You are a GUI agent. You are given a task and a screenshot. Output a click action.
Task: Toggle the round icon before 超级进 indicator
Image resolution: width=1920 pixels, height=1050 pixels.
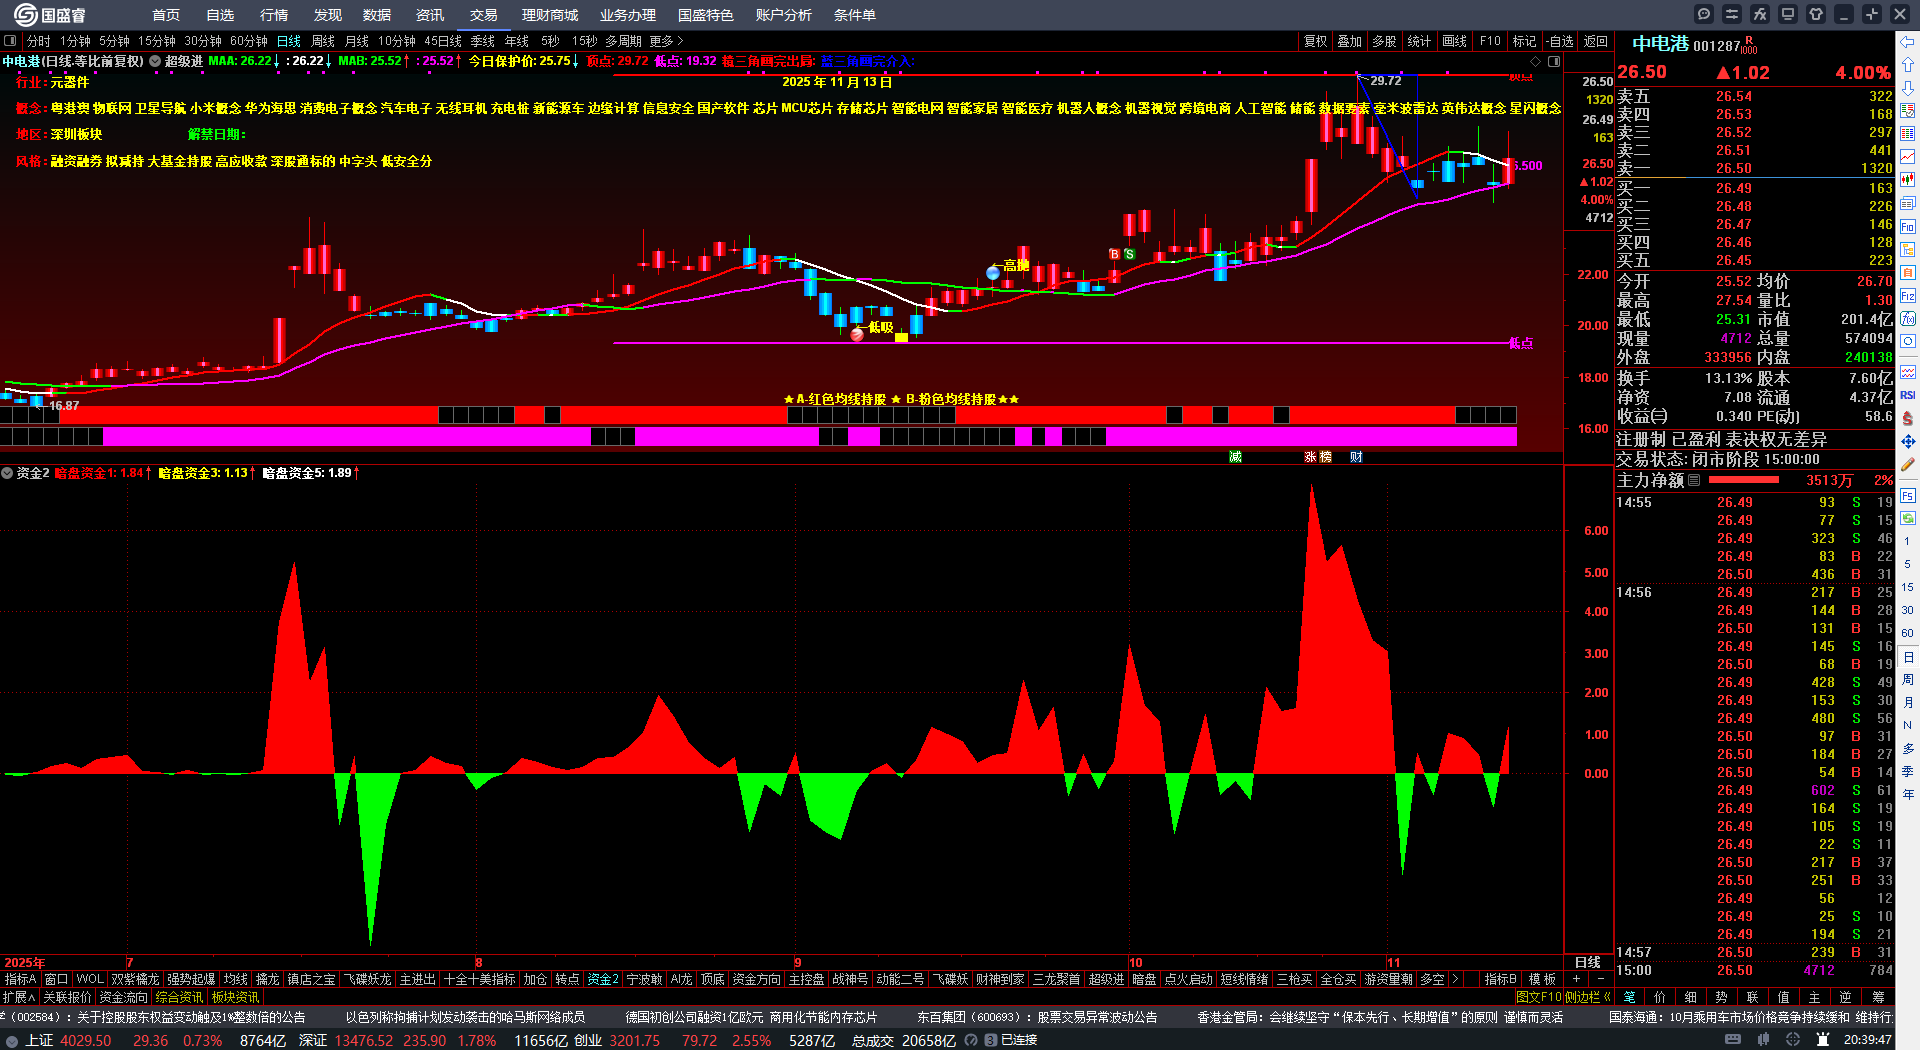(x=155, y=61)
